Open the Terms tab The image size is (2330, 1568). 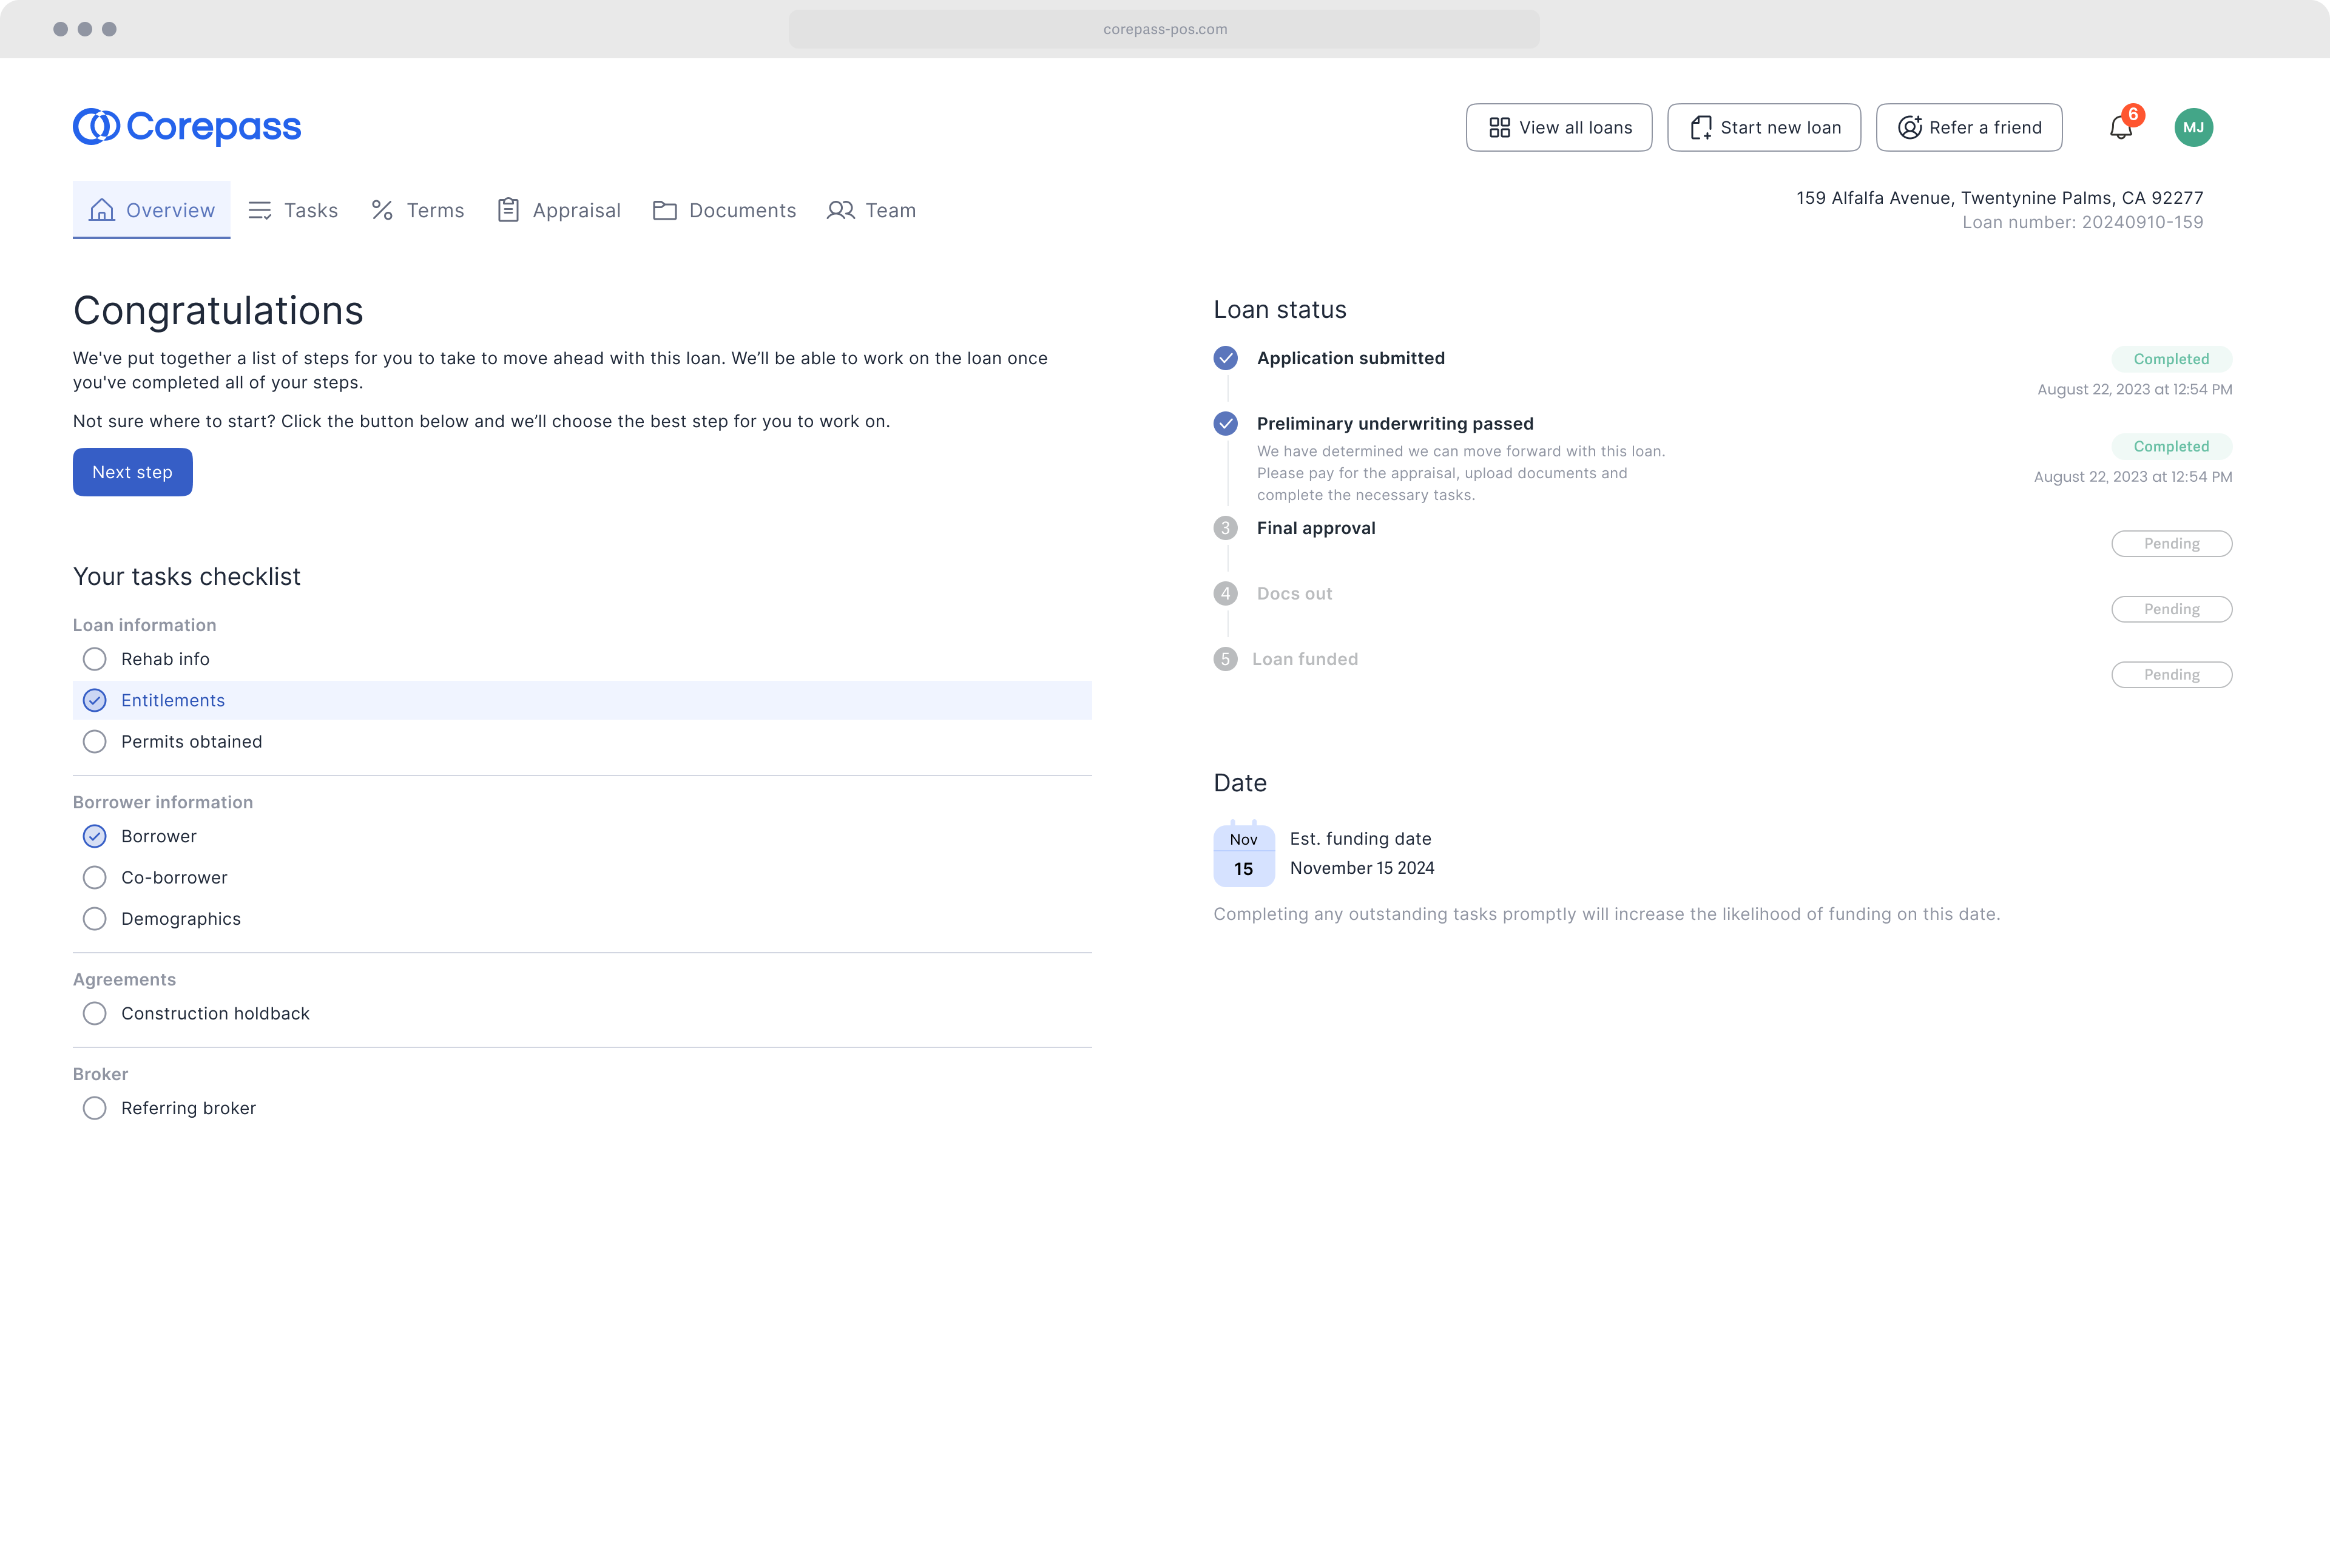point(418,210)
